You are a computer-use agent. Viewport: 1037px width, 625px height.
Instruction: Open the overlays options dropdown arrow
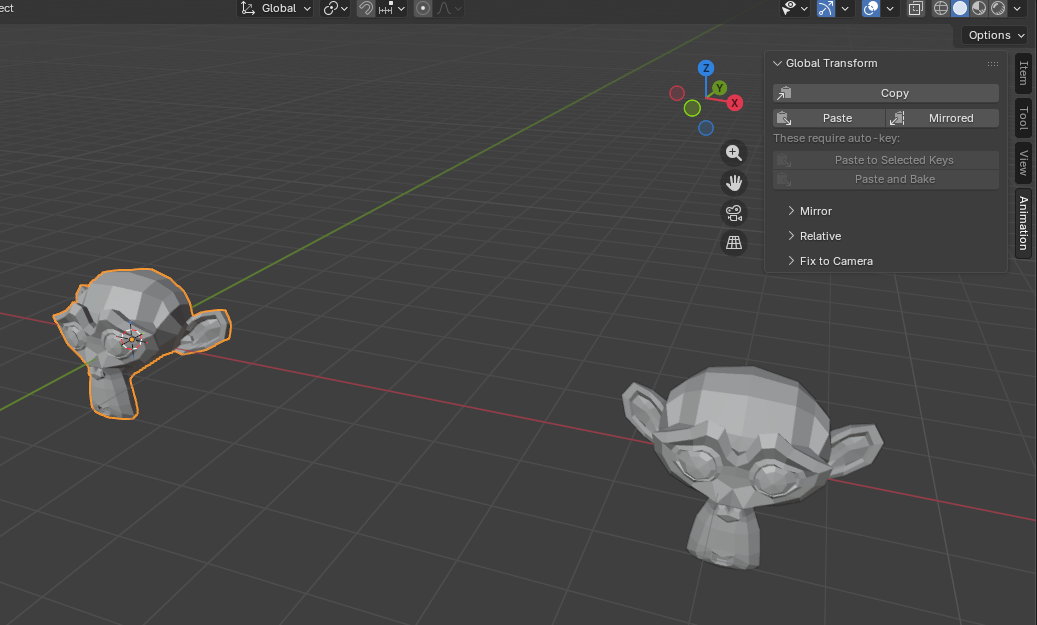click(x=890, y=9)
